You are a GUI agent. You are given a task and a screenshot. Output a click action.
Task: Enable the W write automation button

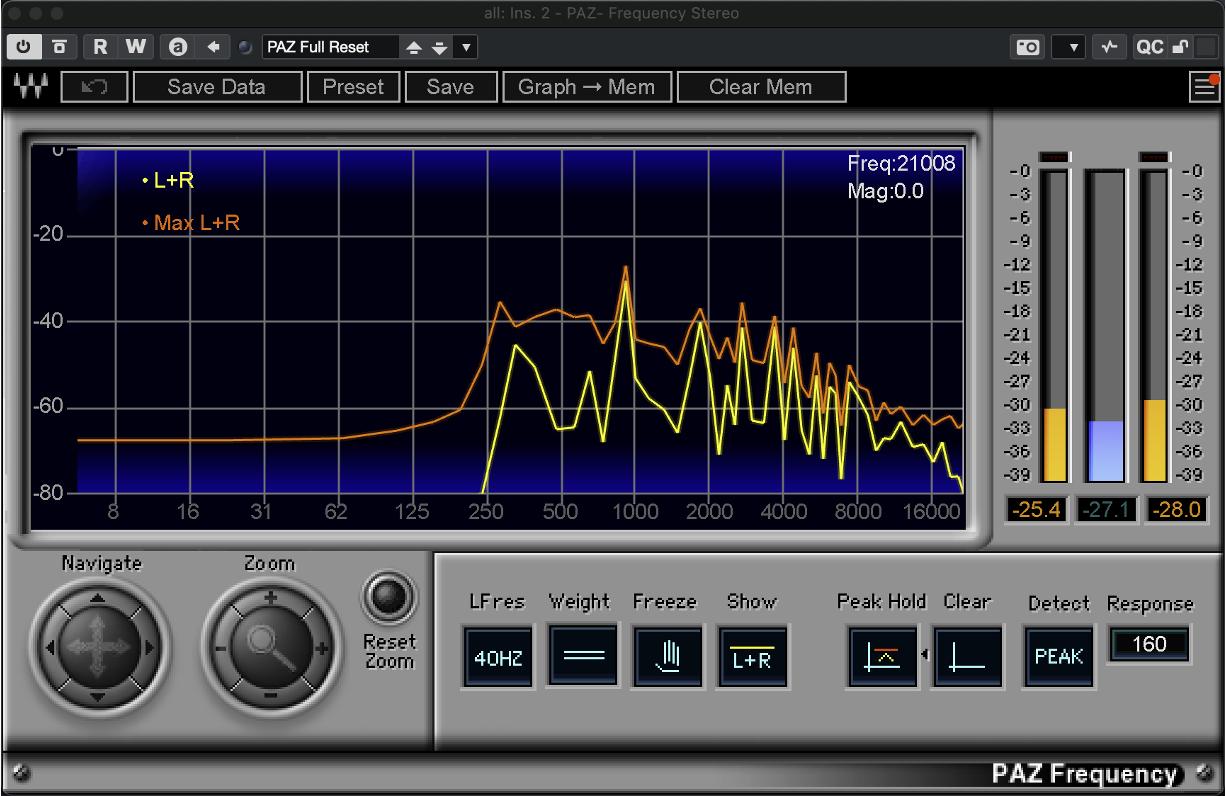[135, 47]
